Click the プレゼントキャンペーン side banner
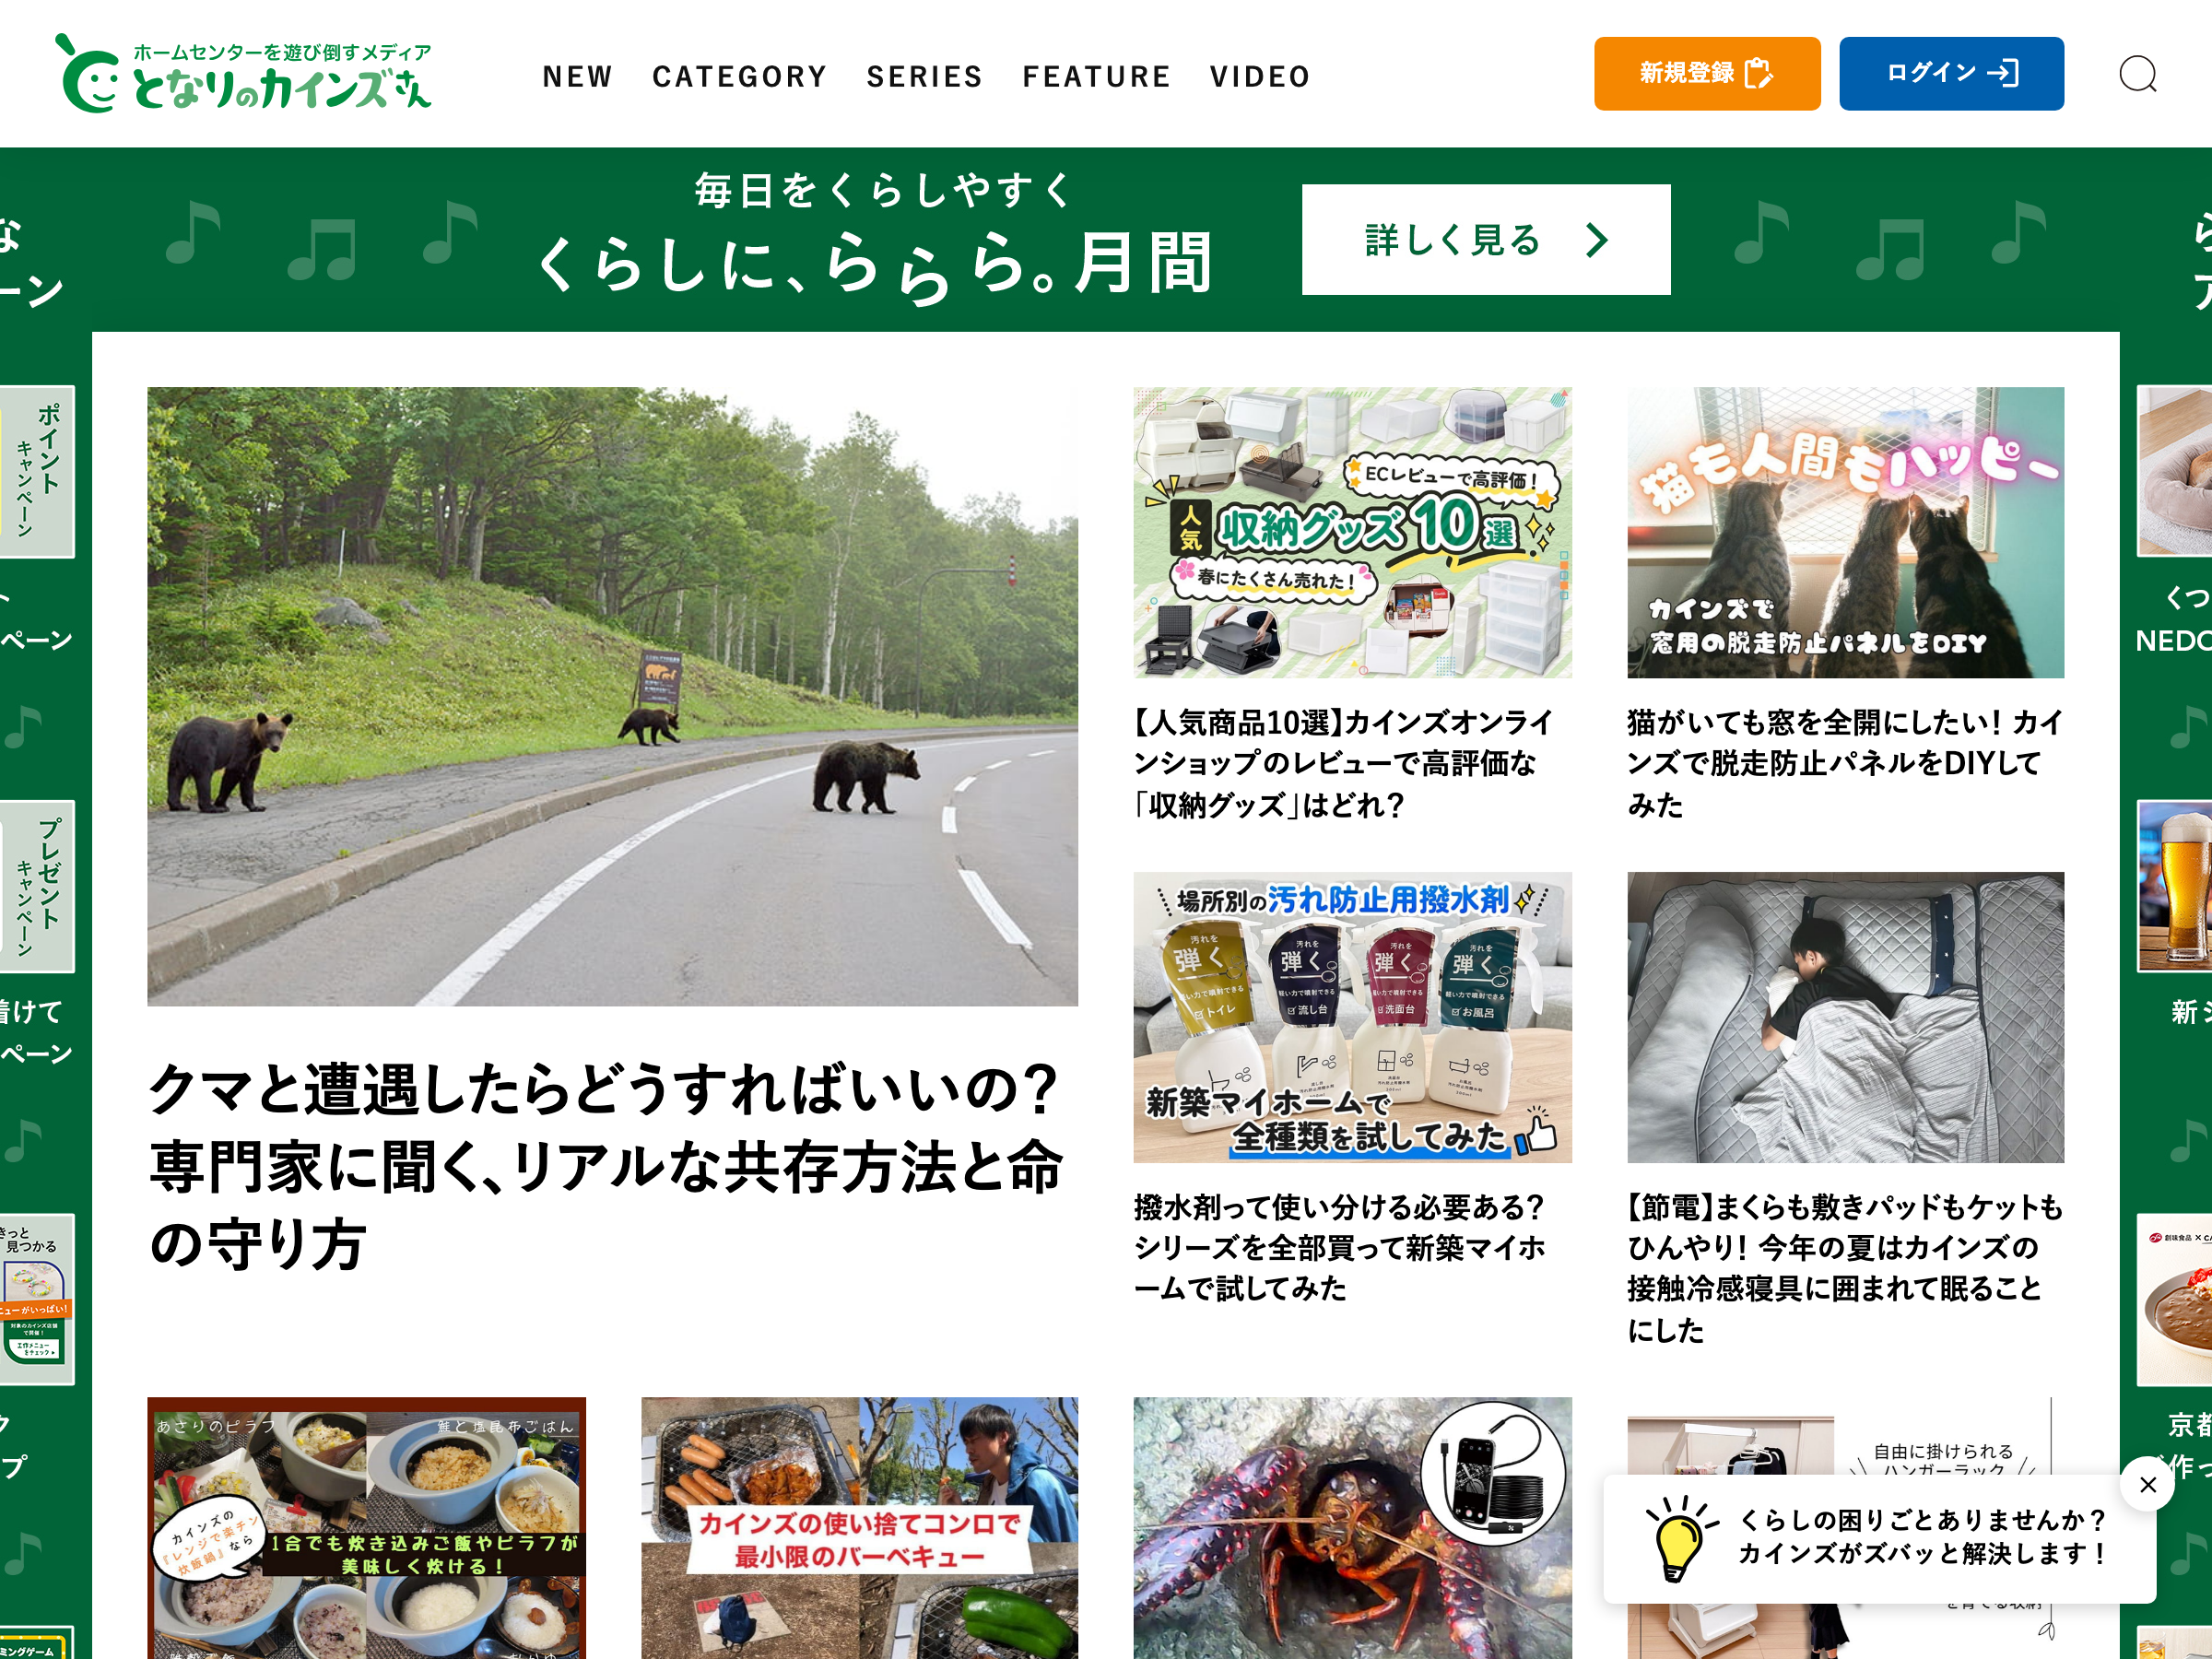 37,886
